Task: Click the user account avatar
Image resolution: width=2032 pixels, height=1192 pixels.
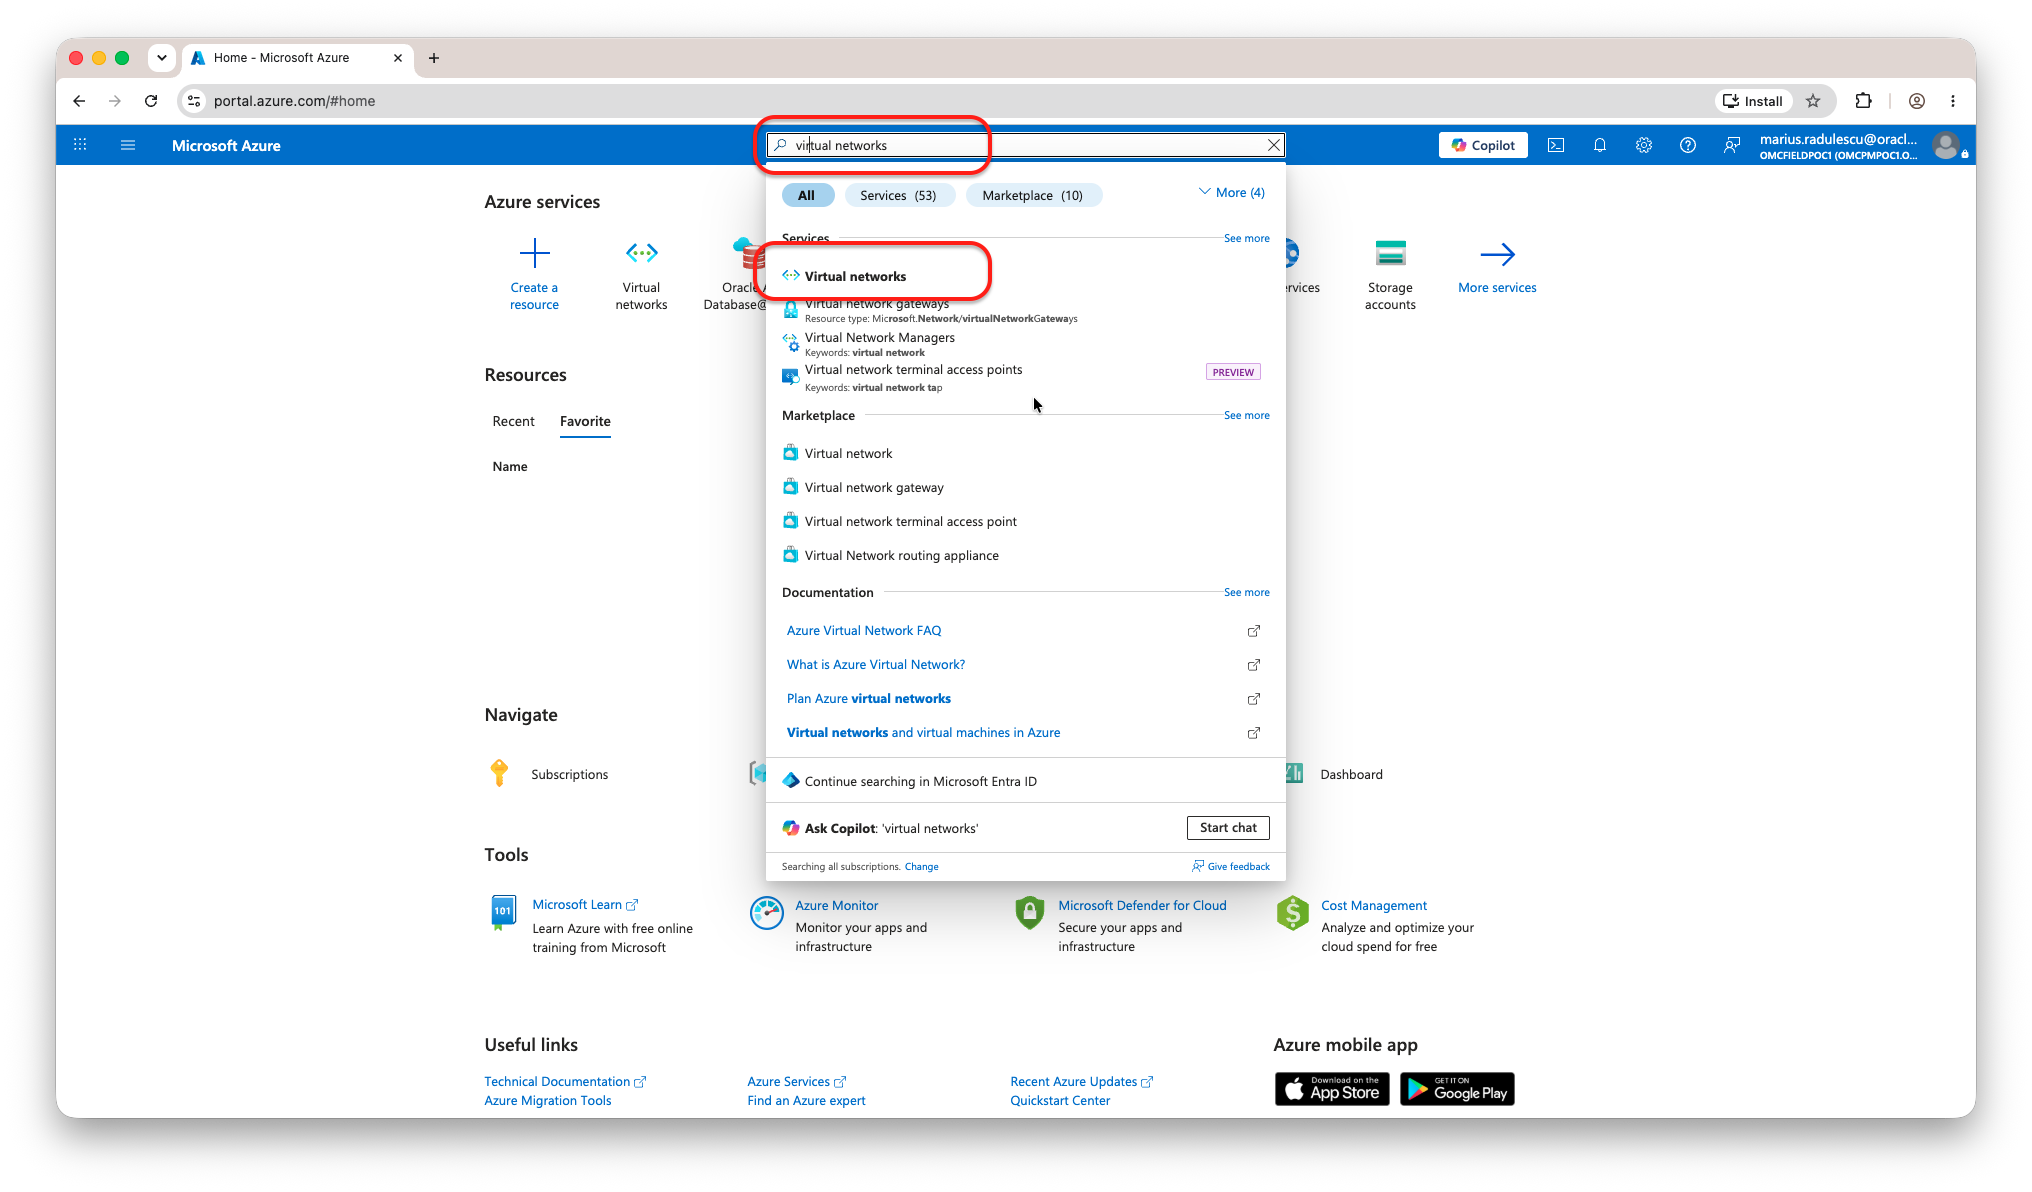Action: coord(1946,146)
